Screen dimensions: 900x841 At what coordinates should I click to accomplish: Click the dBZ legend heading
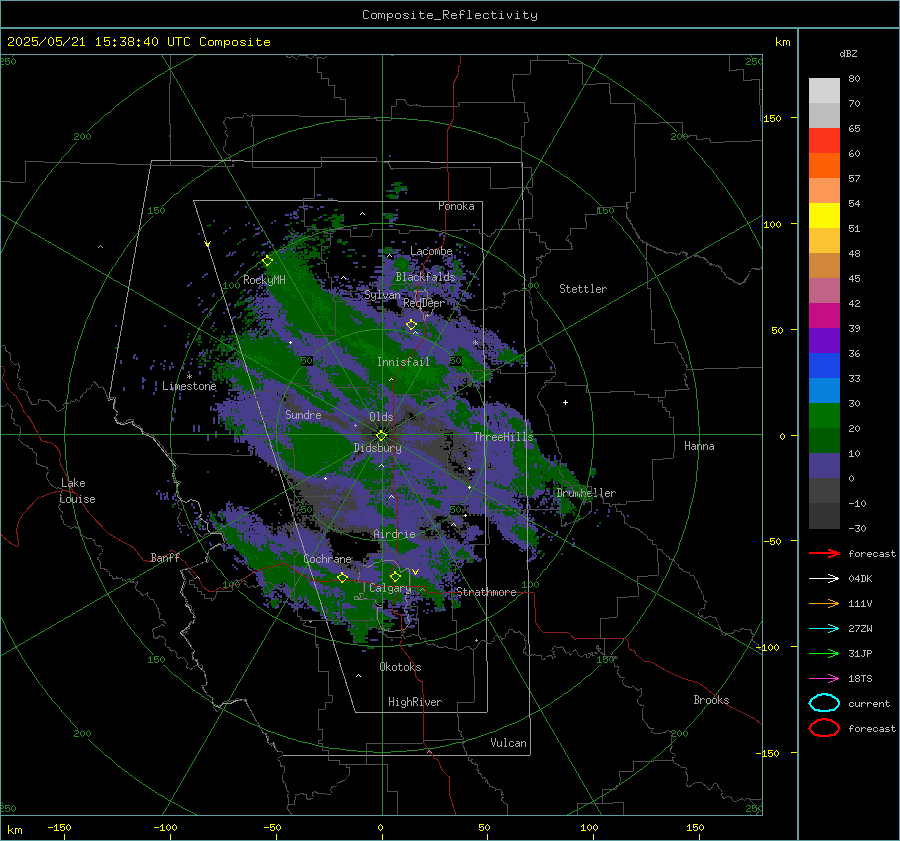point(848,53)
